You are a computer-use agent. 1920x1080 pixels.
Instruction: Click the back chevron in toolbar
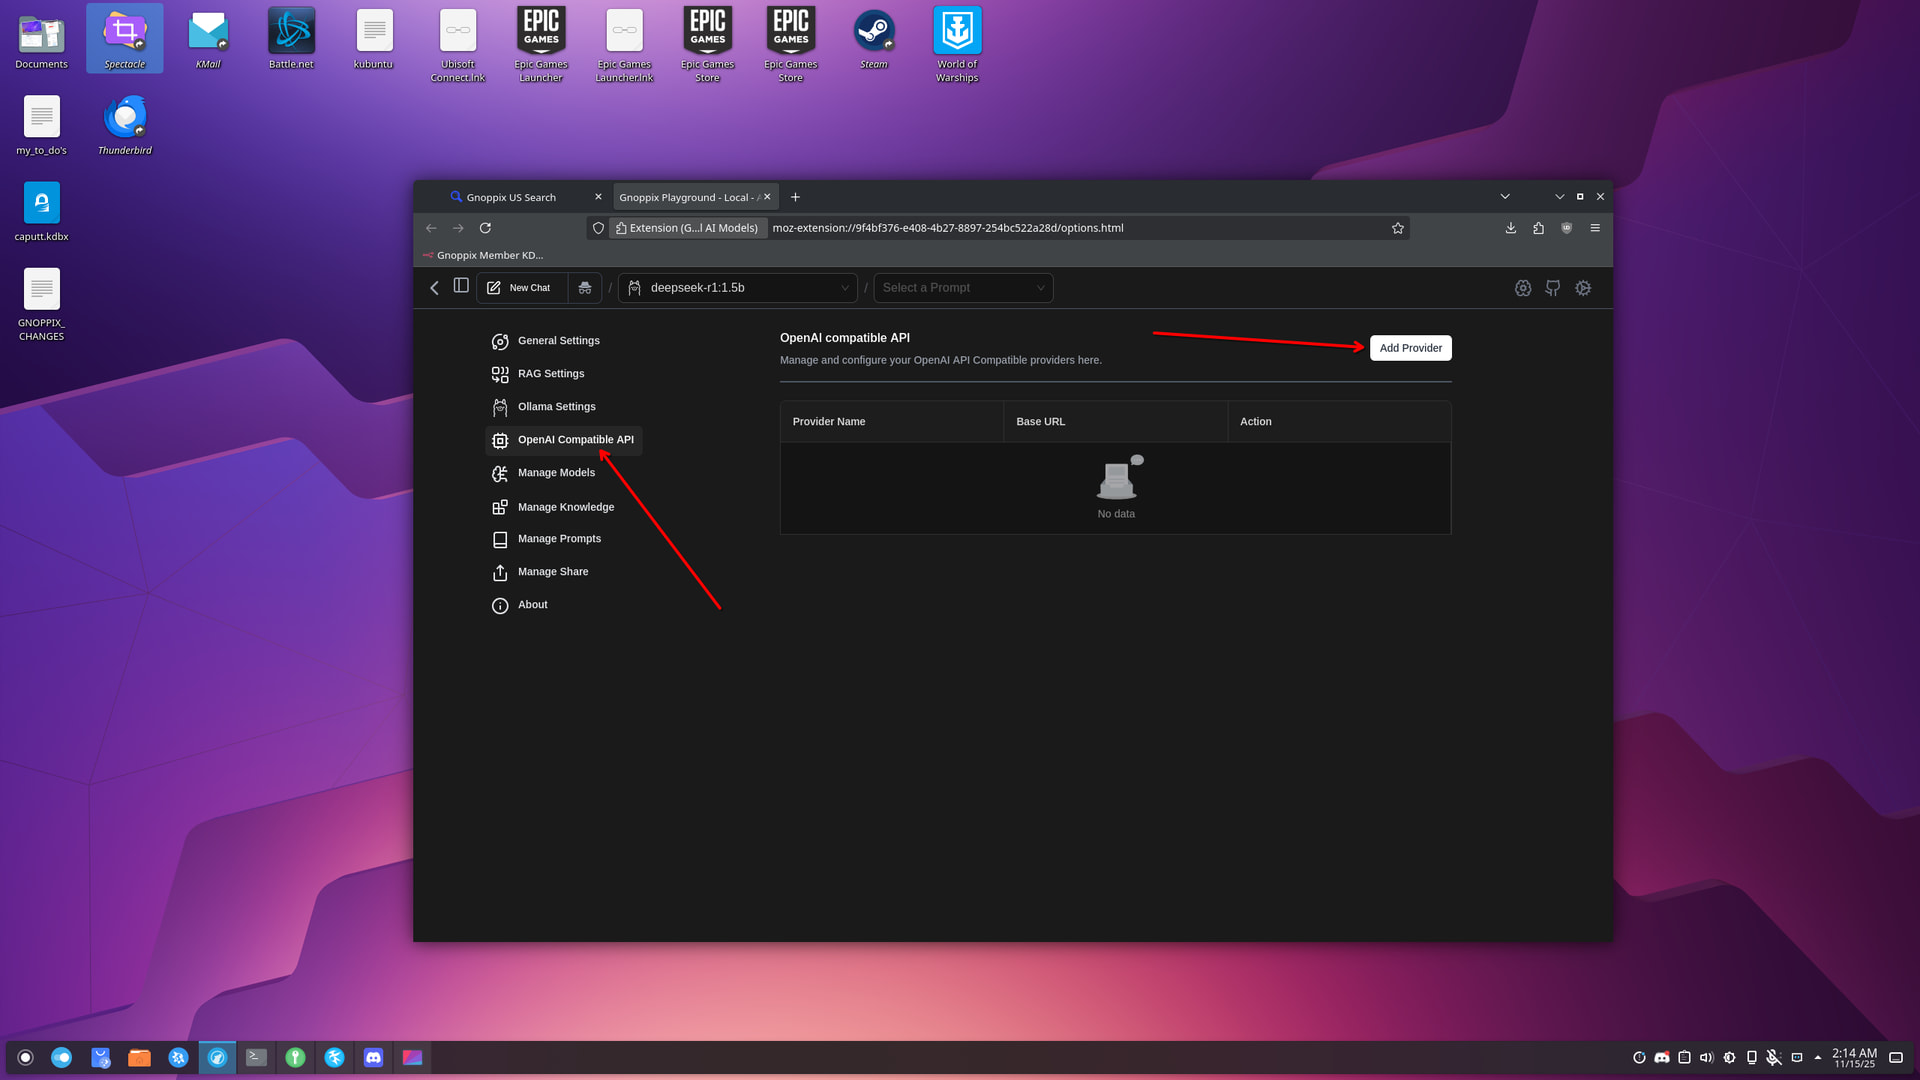434,288
